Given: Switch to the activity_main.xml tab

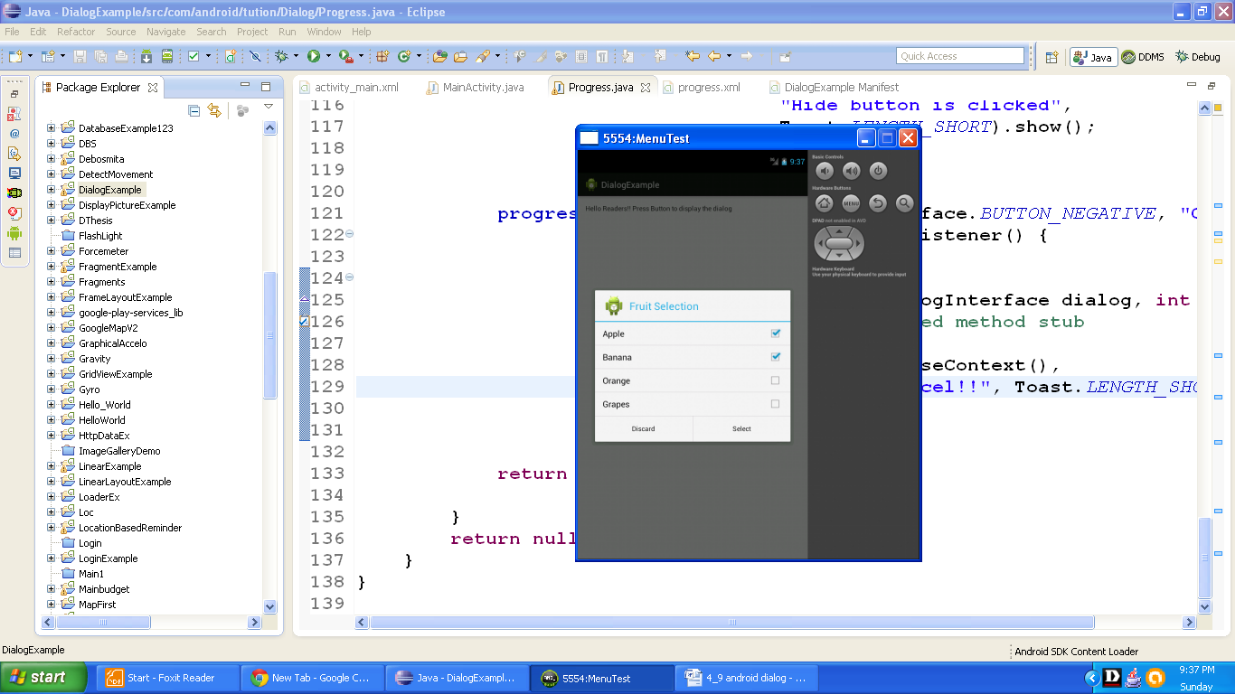Looking at the screenshot, I should (x=349, y=87).
